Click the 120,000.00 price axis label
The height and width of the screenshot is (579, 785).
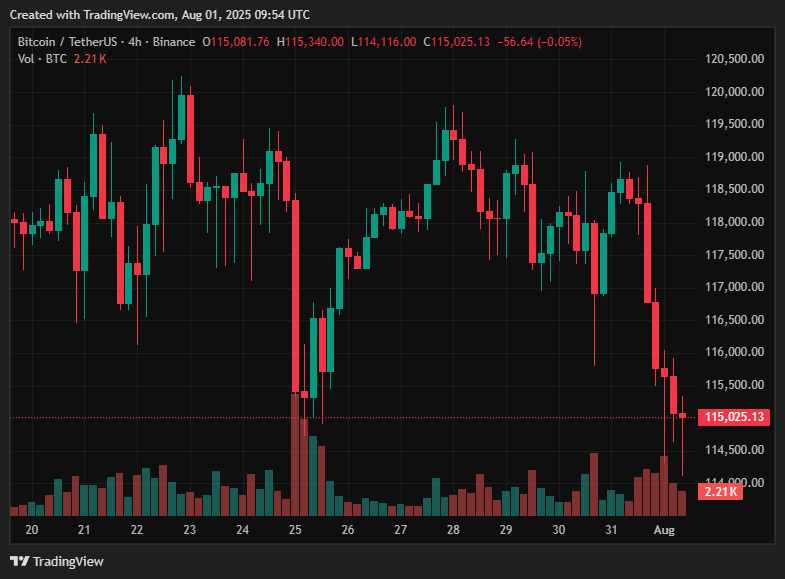(x=735, y=92)
